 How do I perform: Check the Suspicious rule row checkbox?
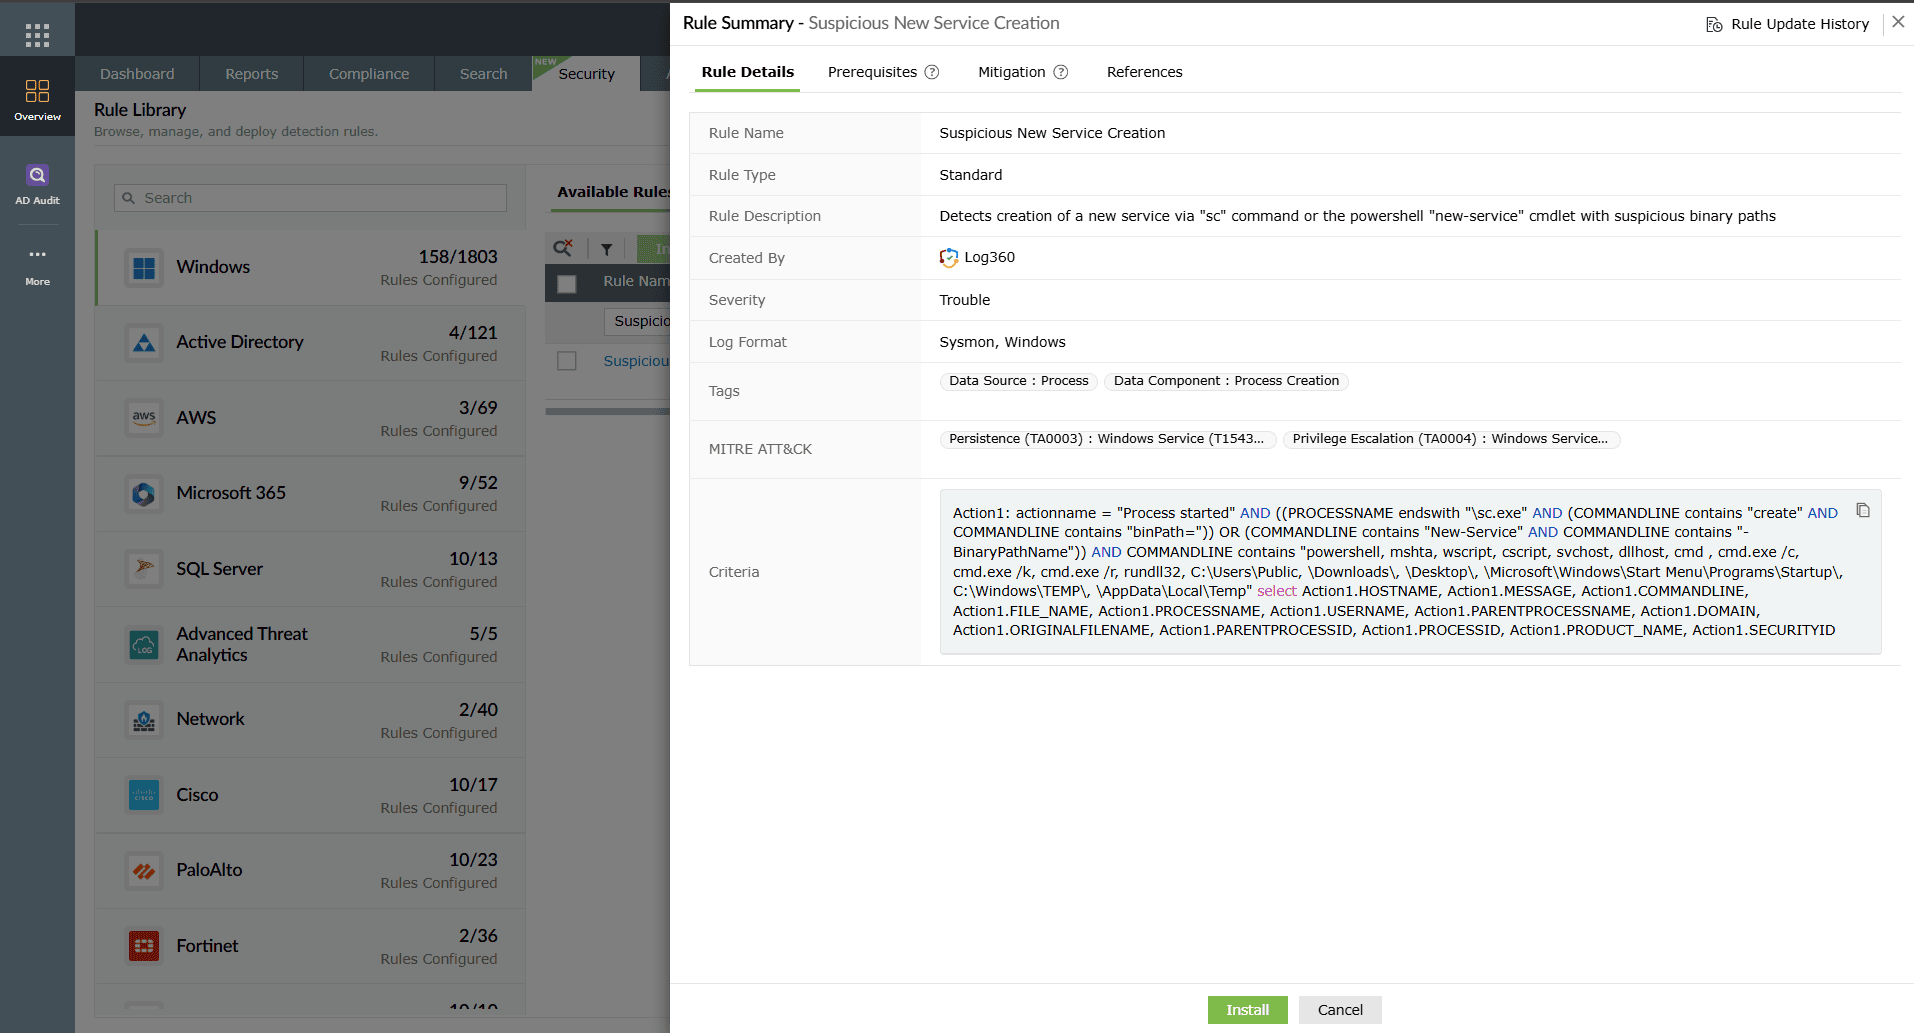tap(567, 361)
